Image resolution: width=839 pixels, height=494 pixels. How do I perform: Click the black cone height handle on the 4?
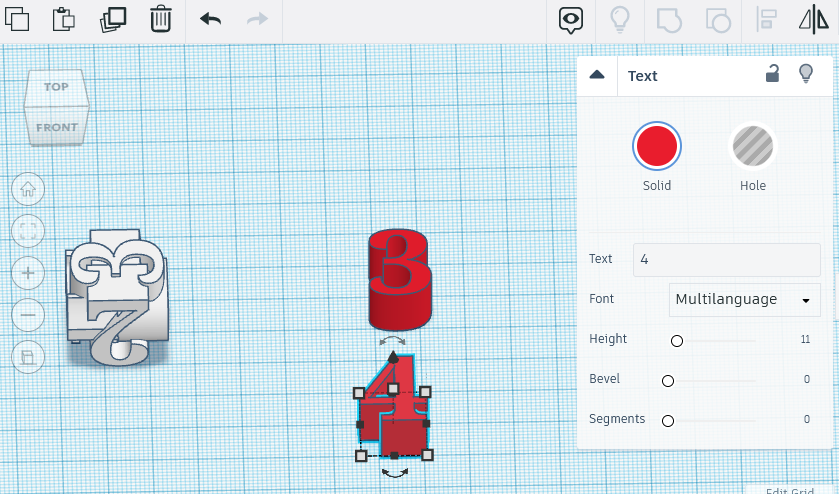tap(393, 357)
